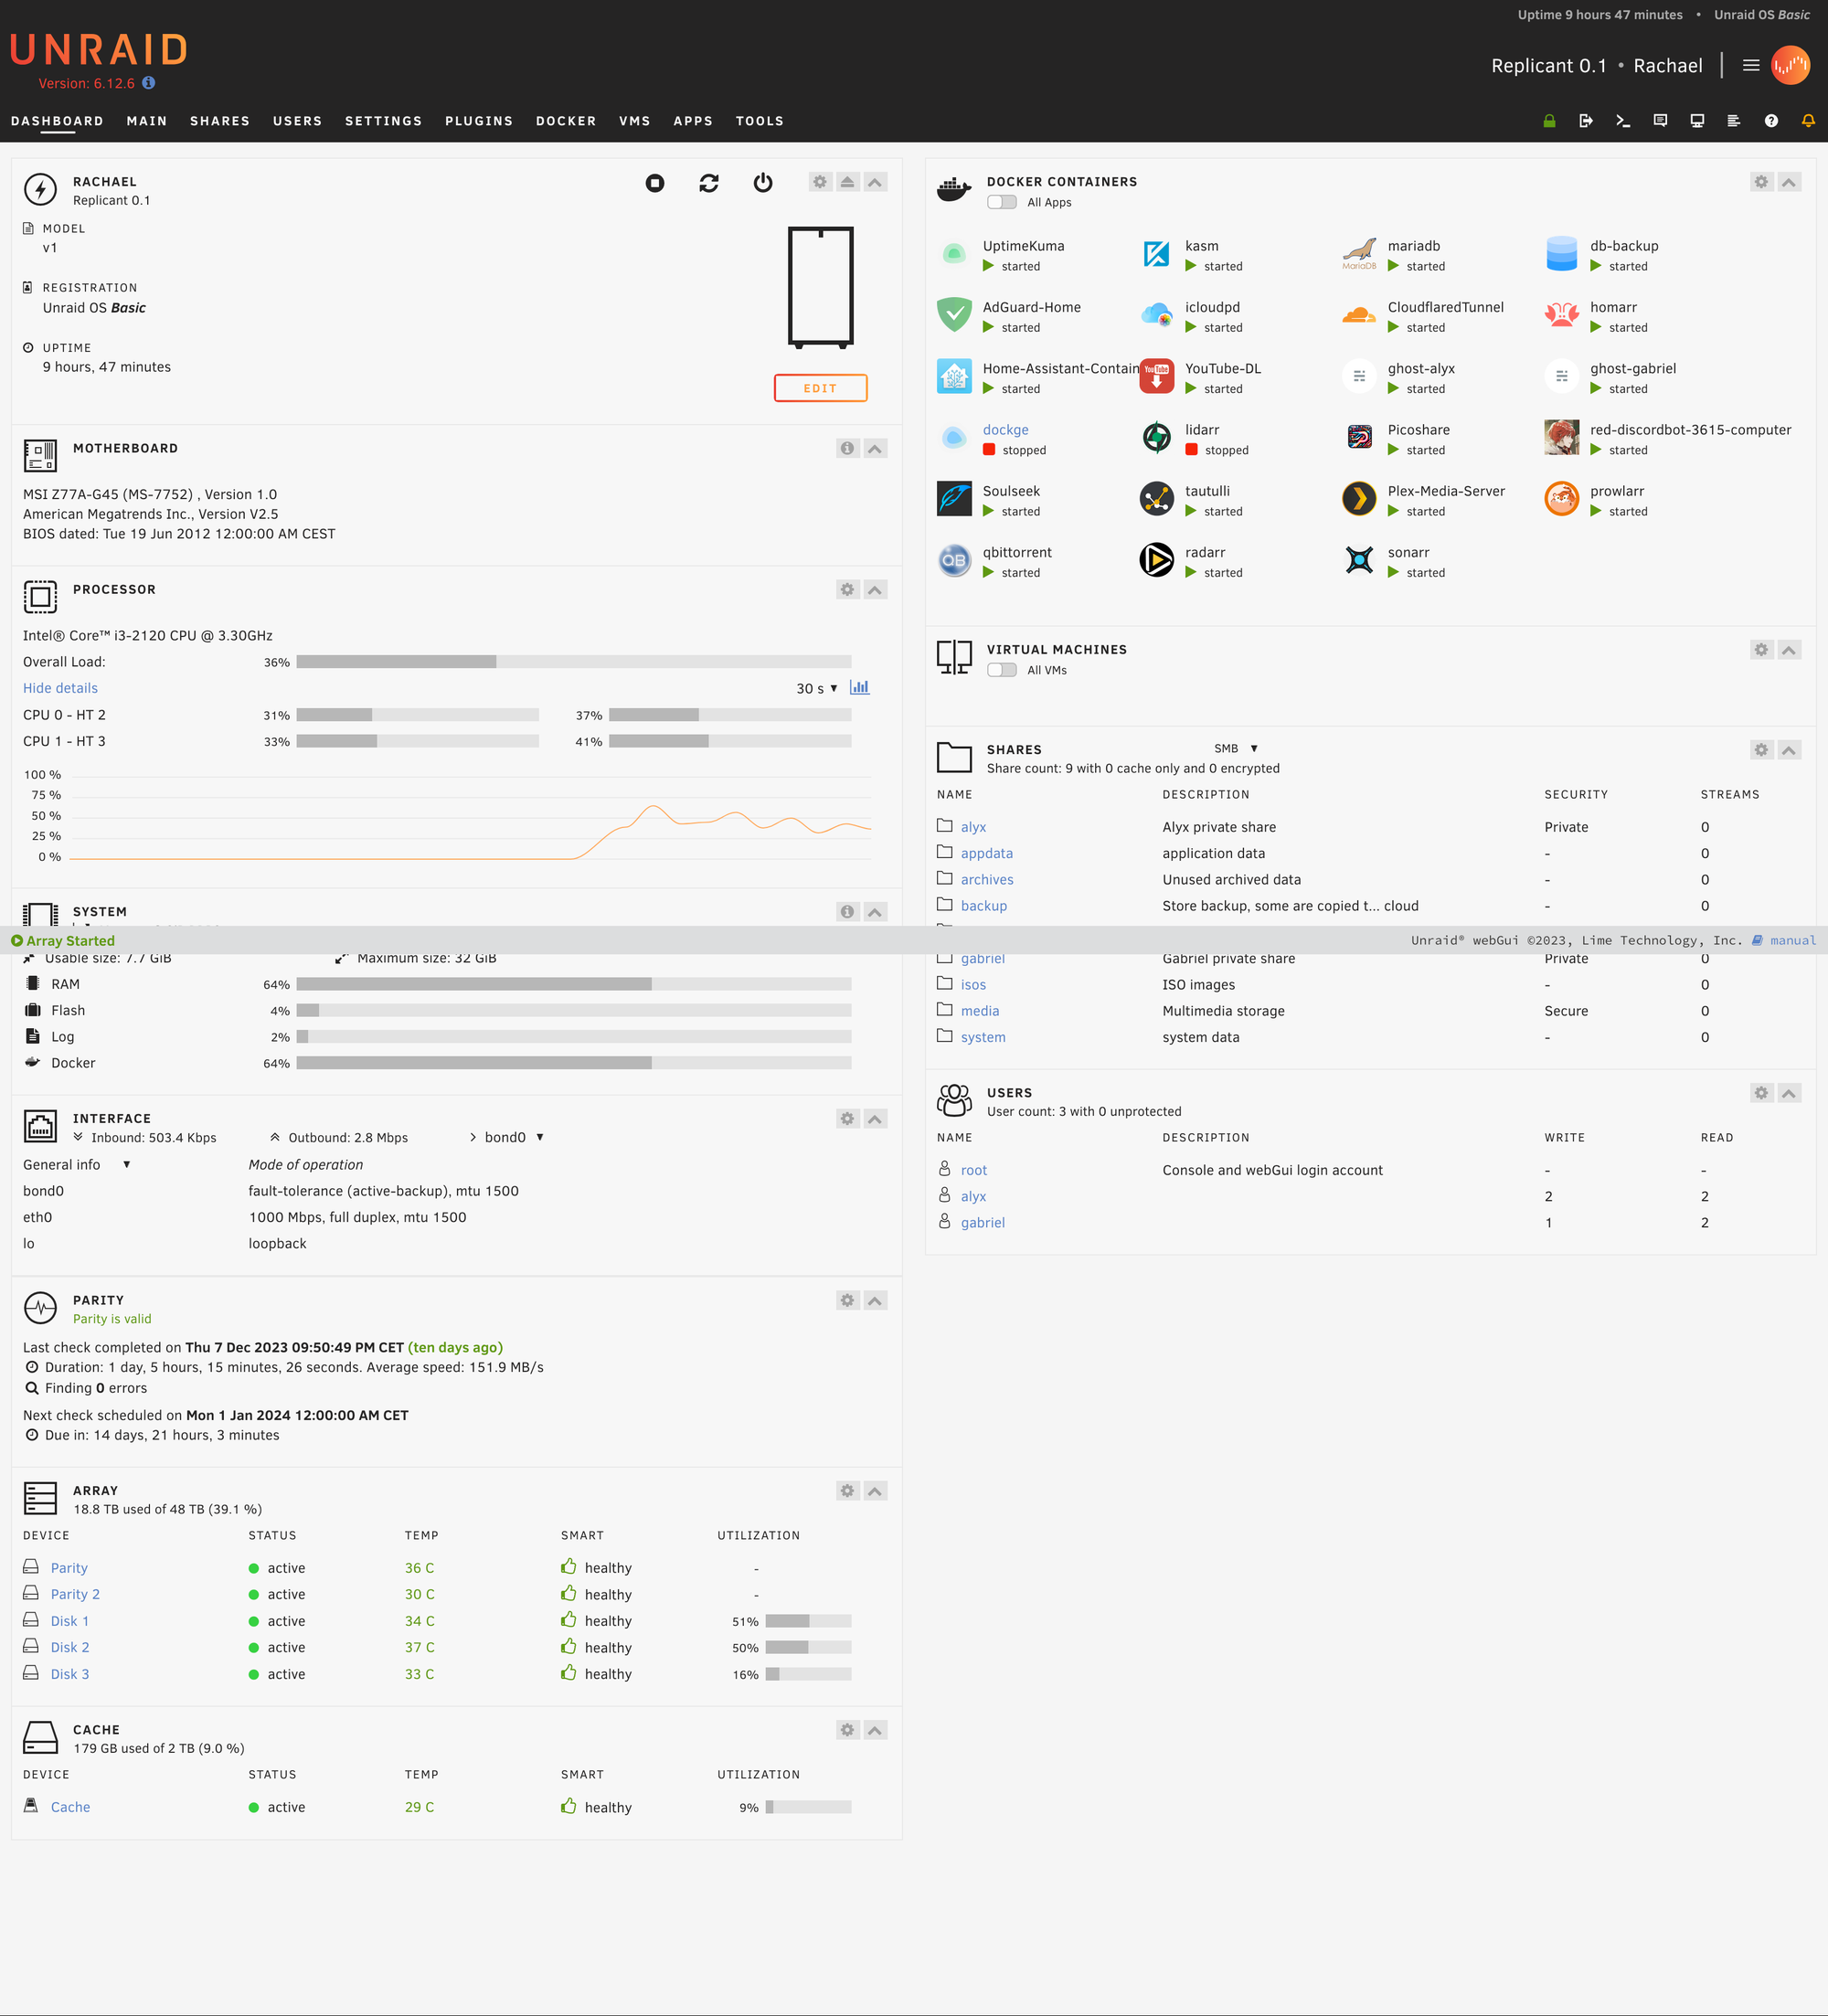Image resolution: width=1828 pixels, height=2016 pixels.
Task: Toggle the All VMs switch
Action: pos(1002,670)
